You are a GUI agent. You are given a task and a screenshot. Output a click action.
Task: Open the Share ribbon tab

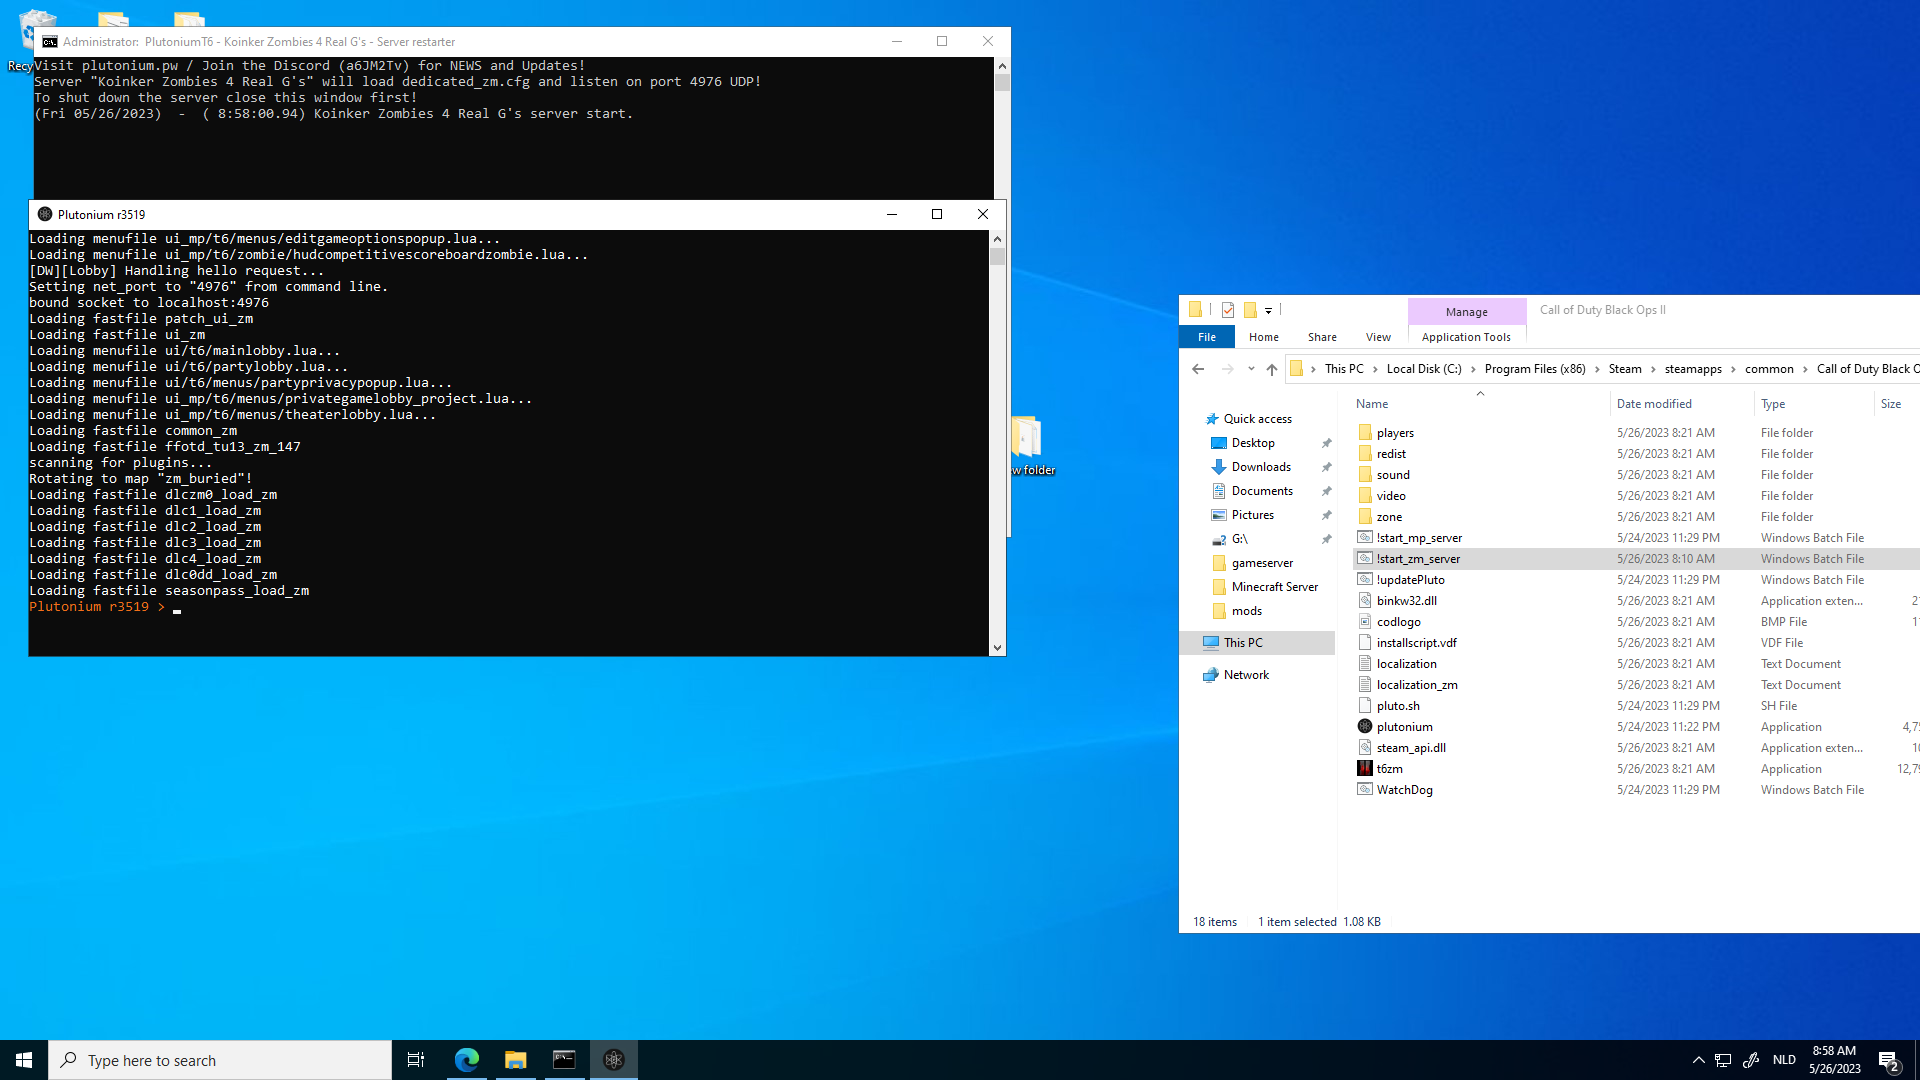(1322, 337)
